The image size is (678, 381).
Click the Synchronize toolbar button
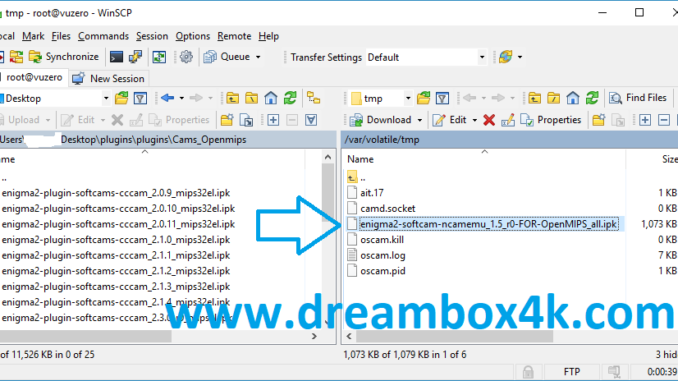tap(63, 57)
